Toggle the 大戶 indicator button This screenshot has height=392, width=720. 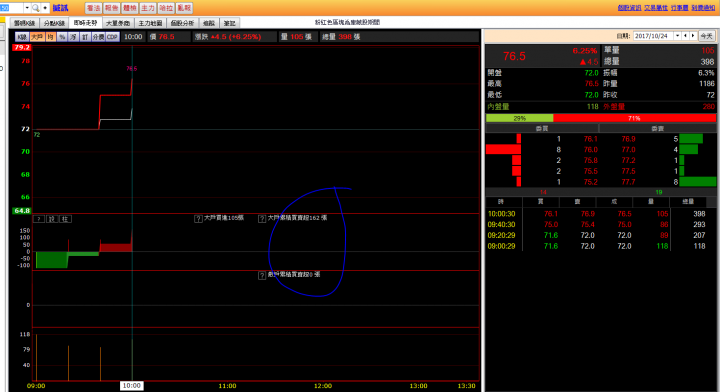[37, 37]
